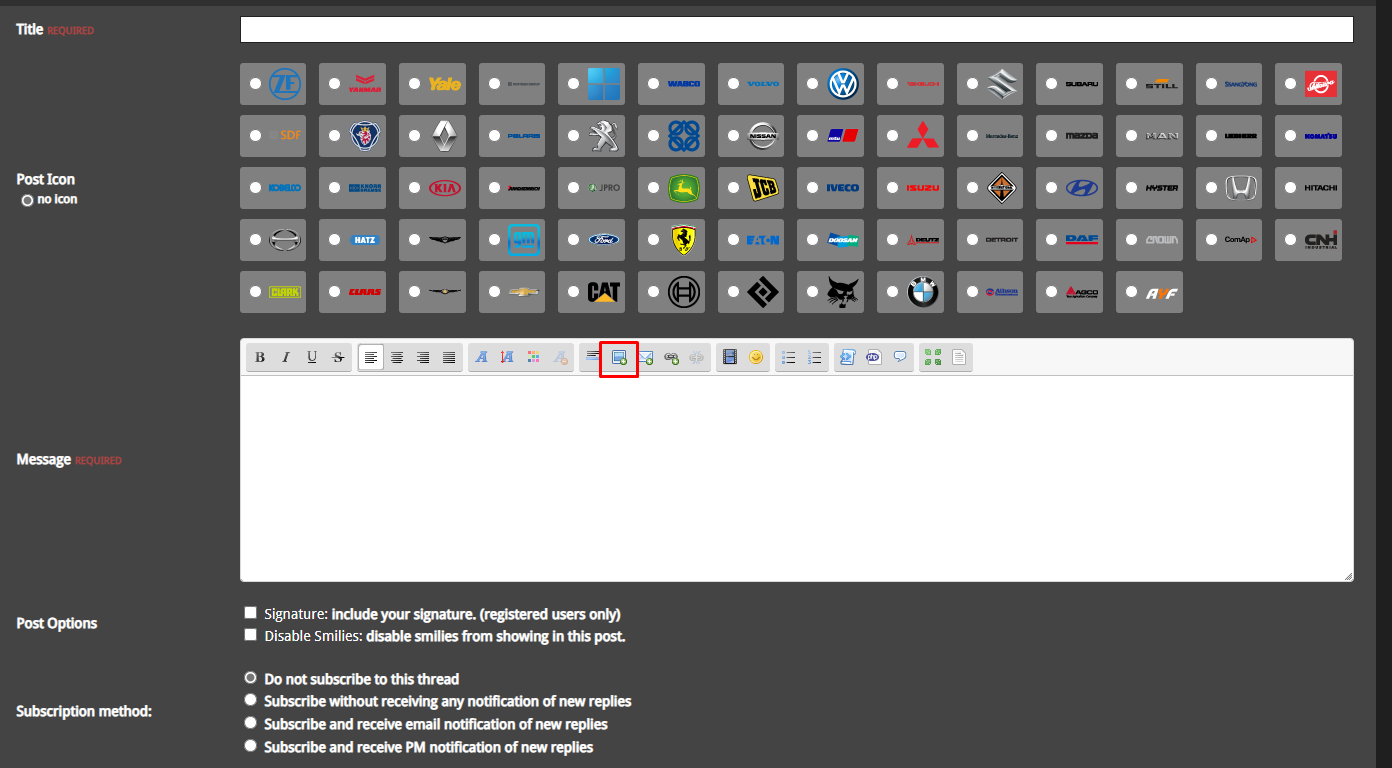Select the ZF post icon
The width and height of the screenshot is (1392, 768).
point(255,84)
